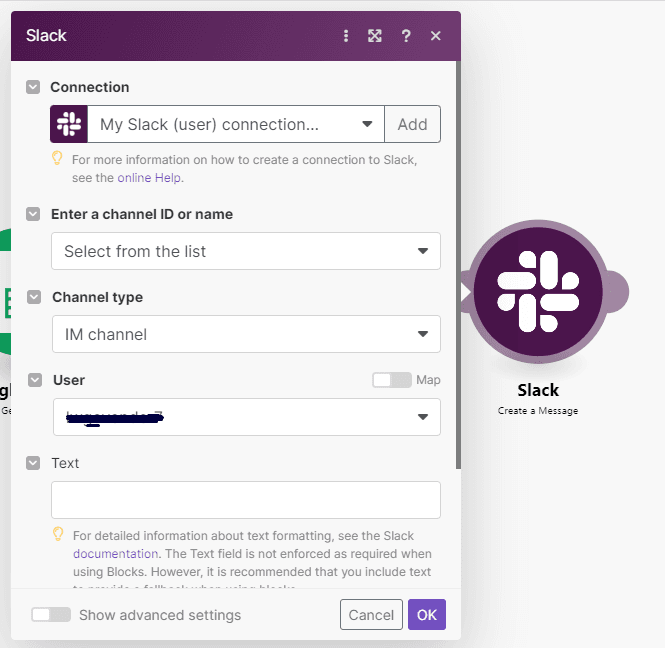Click the Slack logo in the Connection field

[69, 124]
